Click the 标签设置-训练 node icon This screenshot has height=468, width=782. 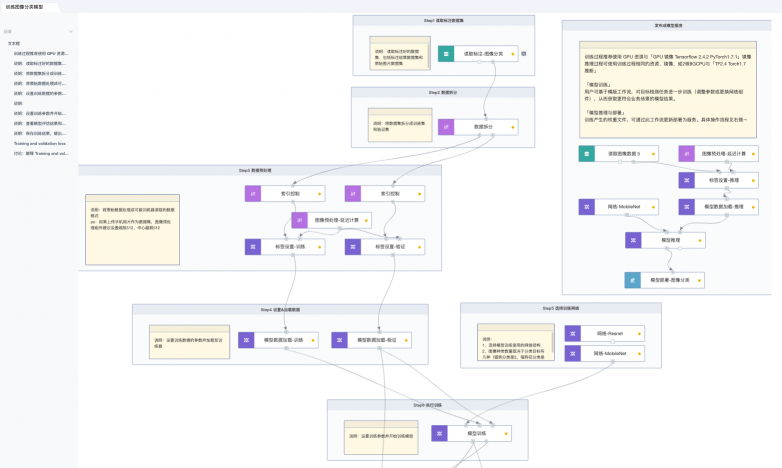pyautogui.click(x=251, y=246)
